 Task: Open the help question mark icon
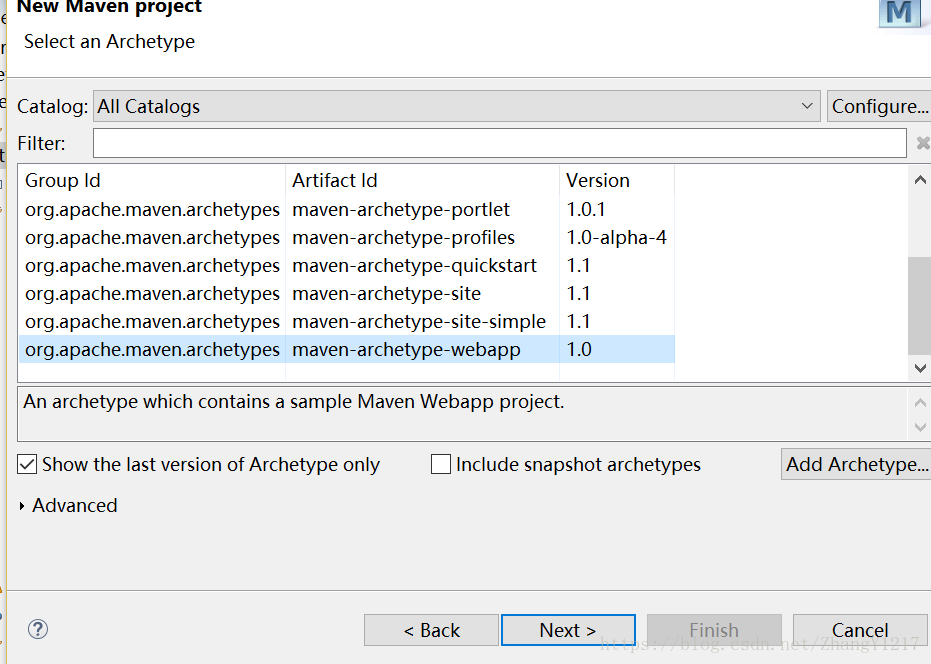click(x=38, y=629)
